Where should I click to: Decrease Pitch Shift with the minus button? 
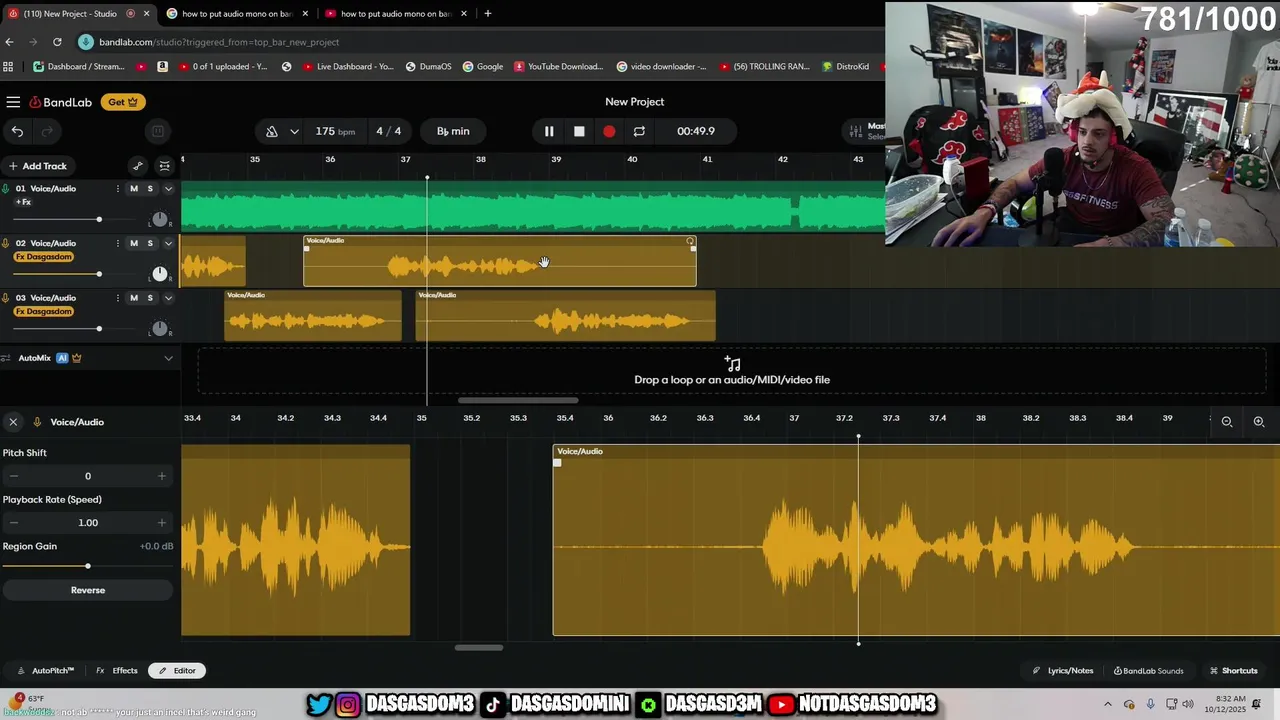click(x=13, y=476)
